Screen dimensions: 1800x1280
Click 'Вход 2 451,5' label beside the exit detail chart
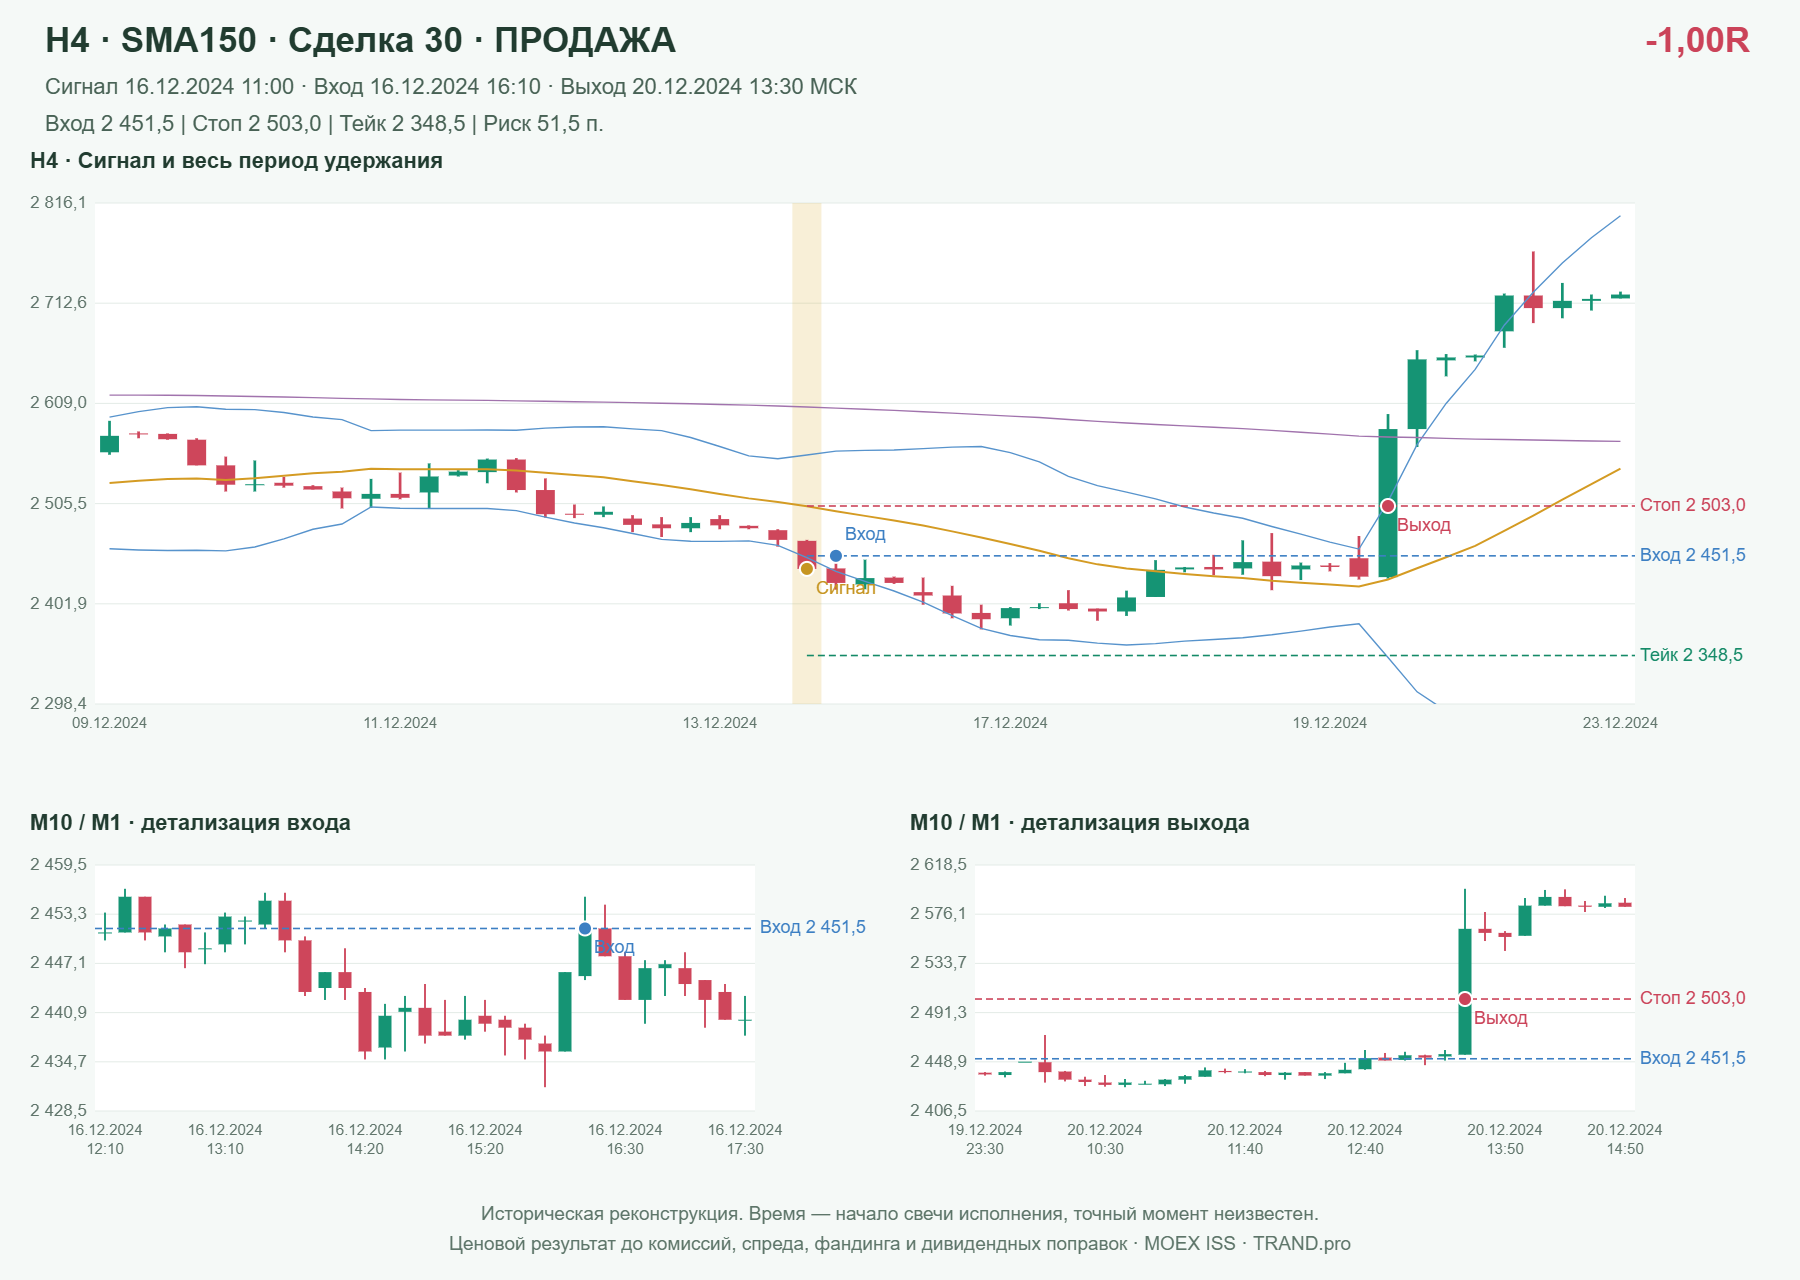(1693, 1058)
